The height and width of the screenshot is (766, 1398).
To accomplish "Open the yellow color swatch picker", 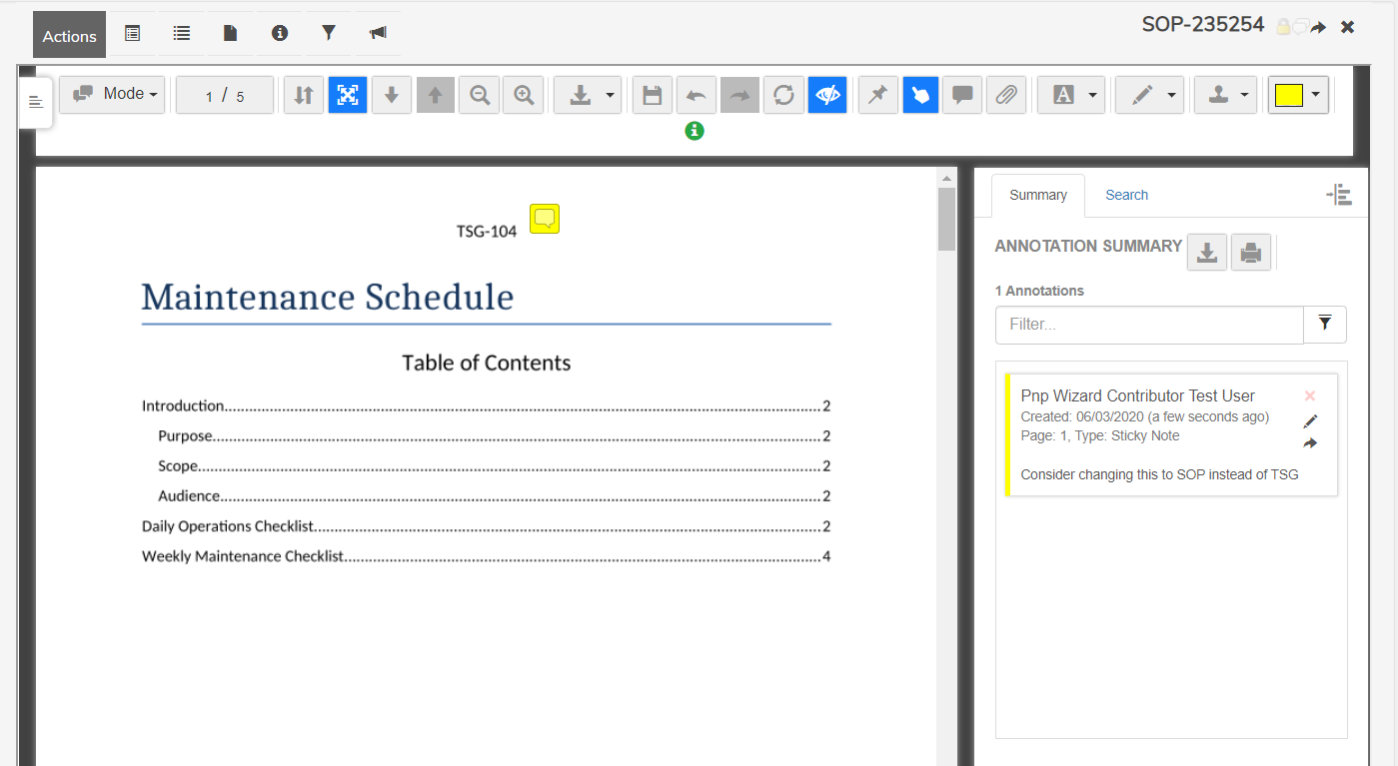I will click(x=1298, y=95).
